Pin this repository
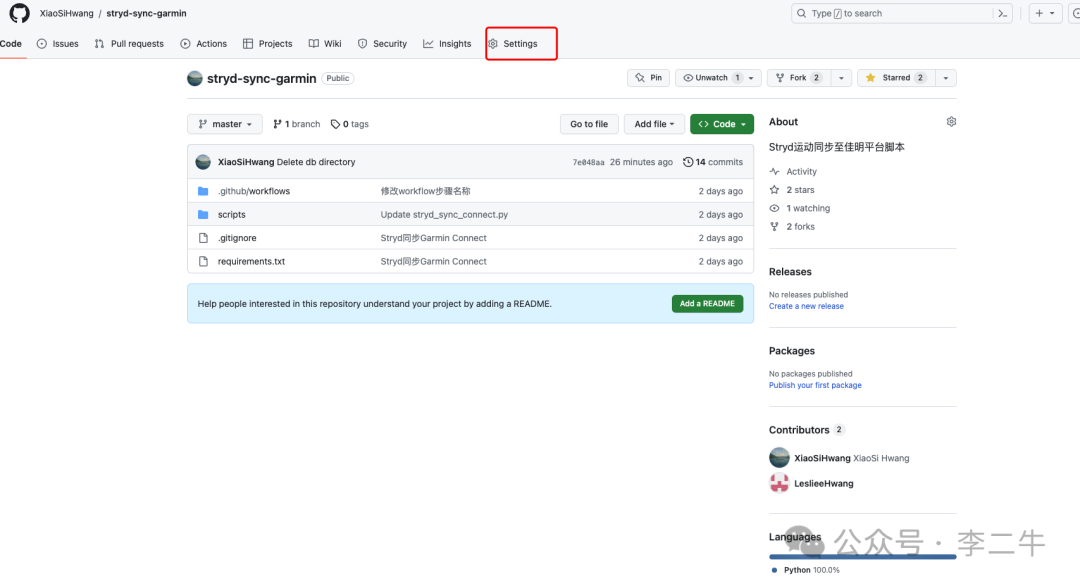 pyautogui.click(x=649, y=78)
